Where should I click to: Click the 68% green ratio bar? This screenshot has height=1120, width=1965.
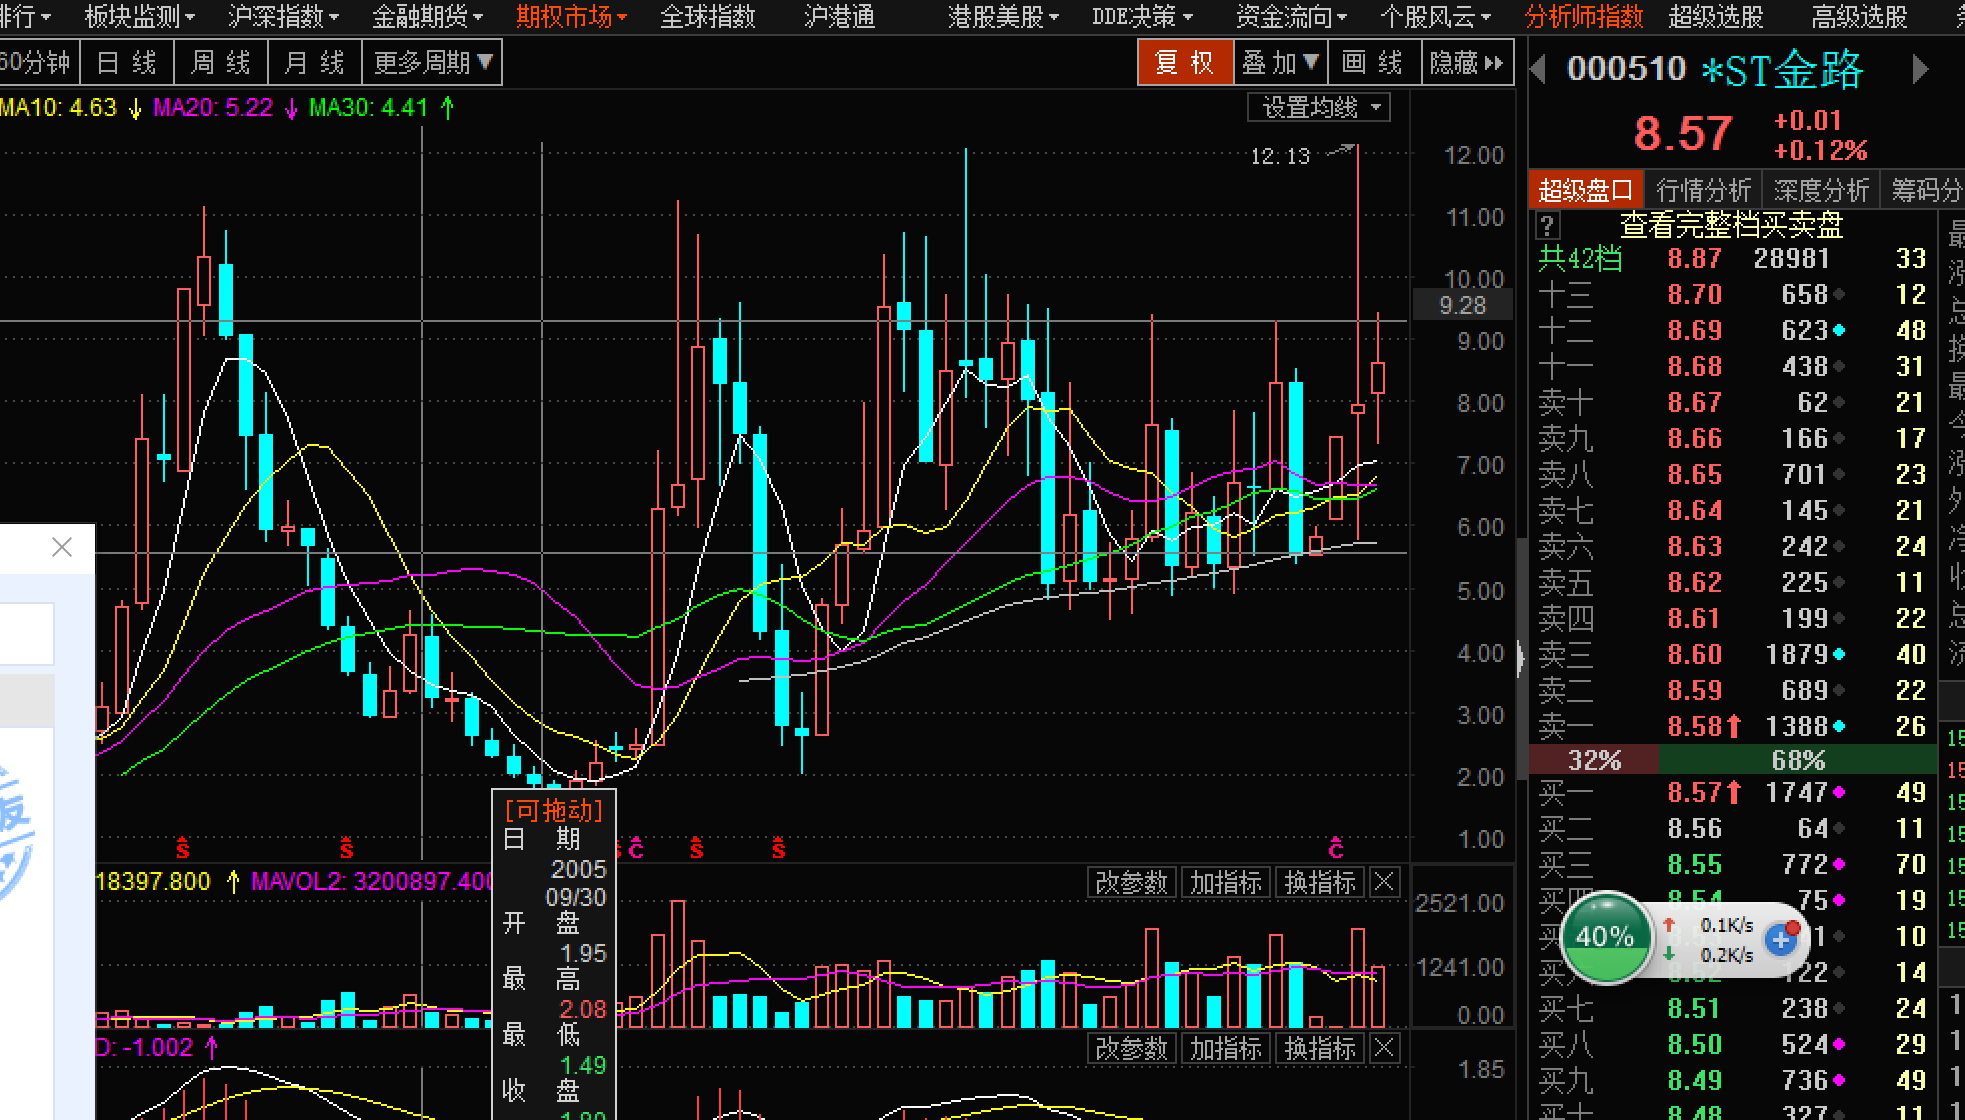coord(1798,760)
